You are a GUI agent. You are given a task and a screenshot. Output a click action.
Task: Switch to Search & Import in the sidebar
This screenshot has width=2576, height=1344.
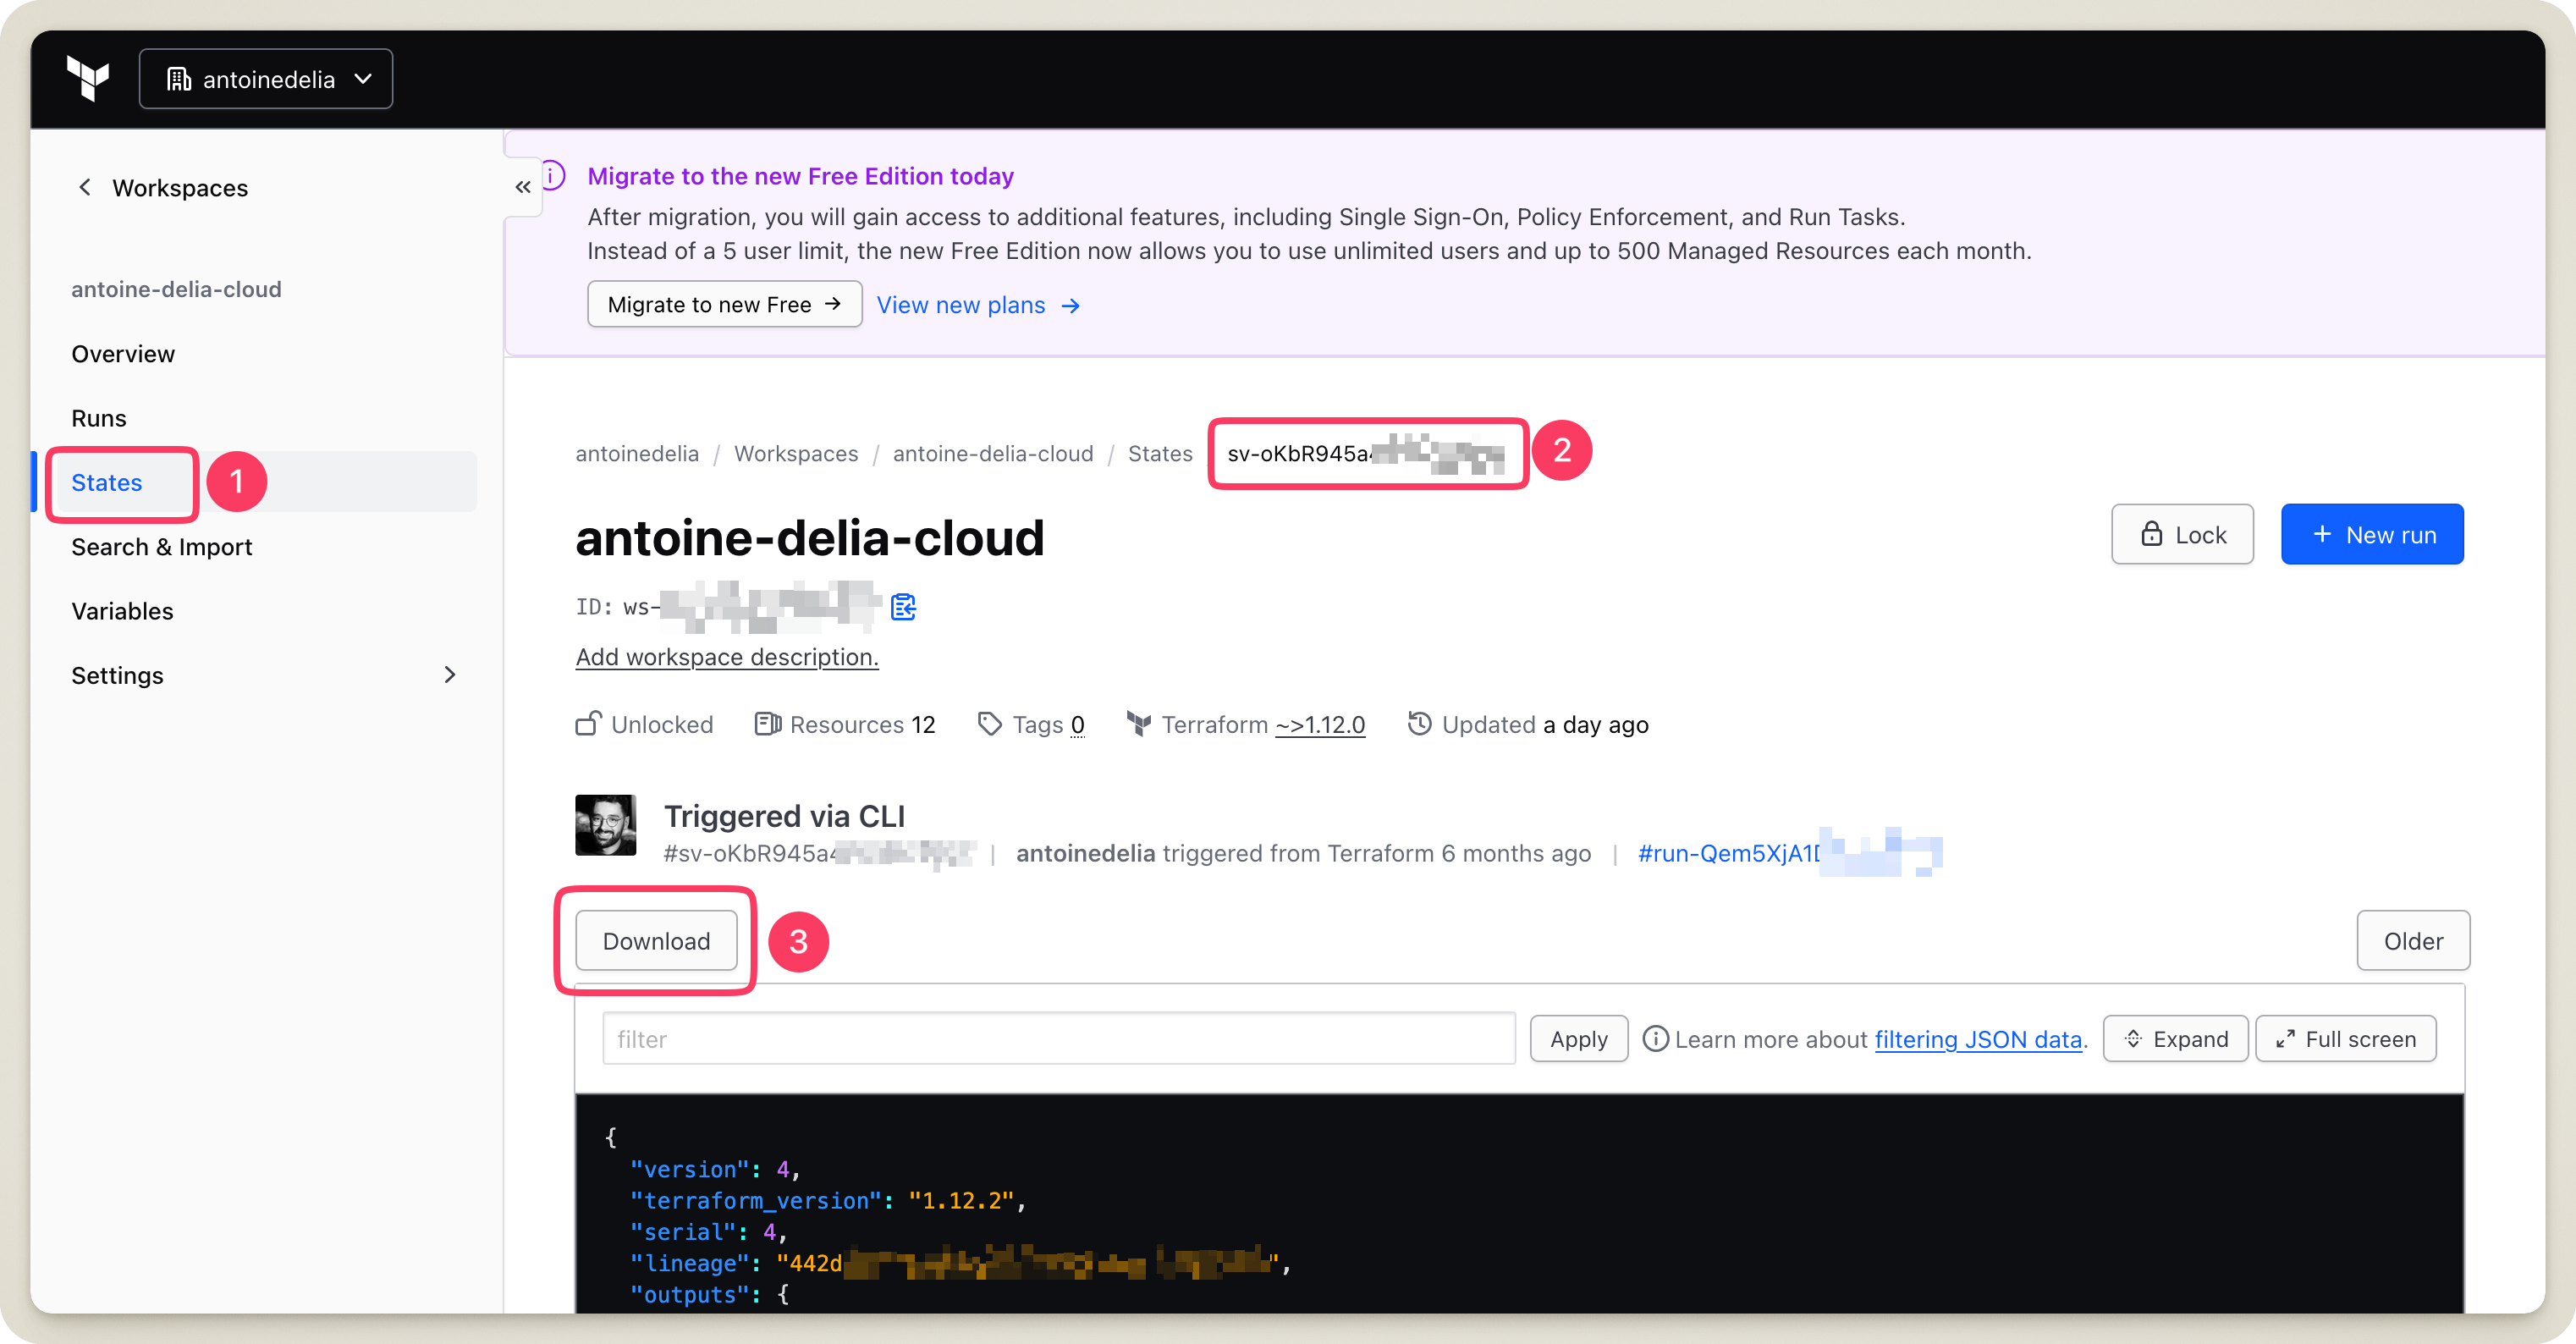(161, 547)
